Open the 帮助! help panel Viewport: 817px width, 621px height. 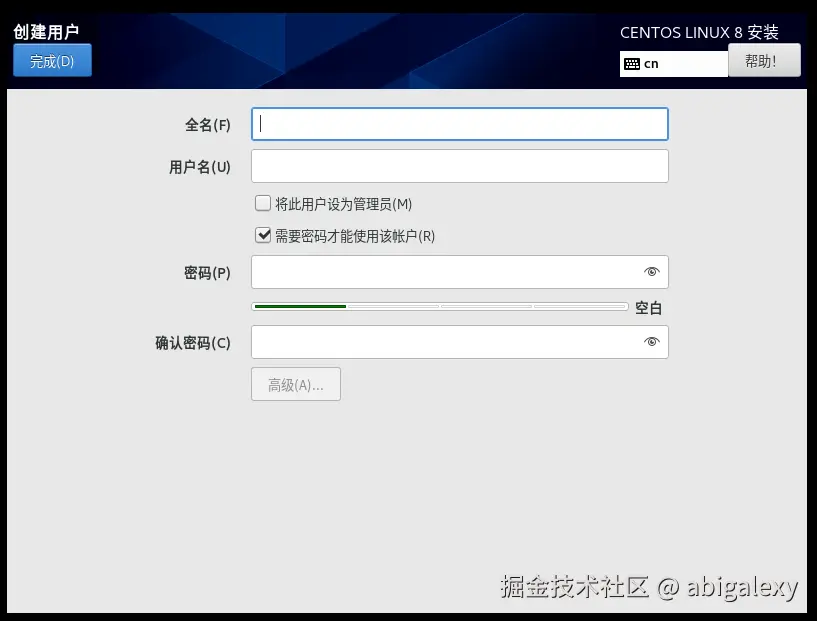764,60
